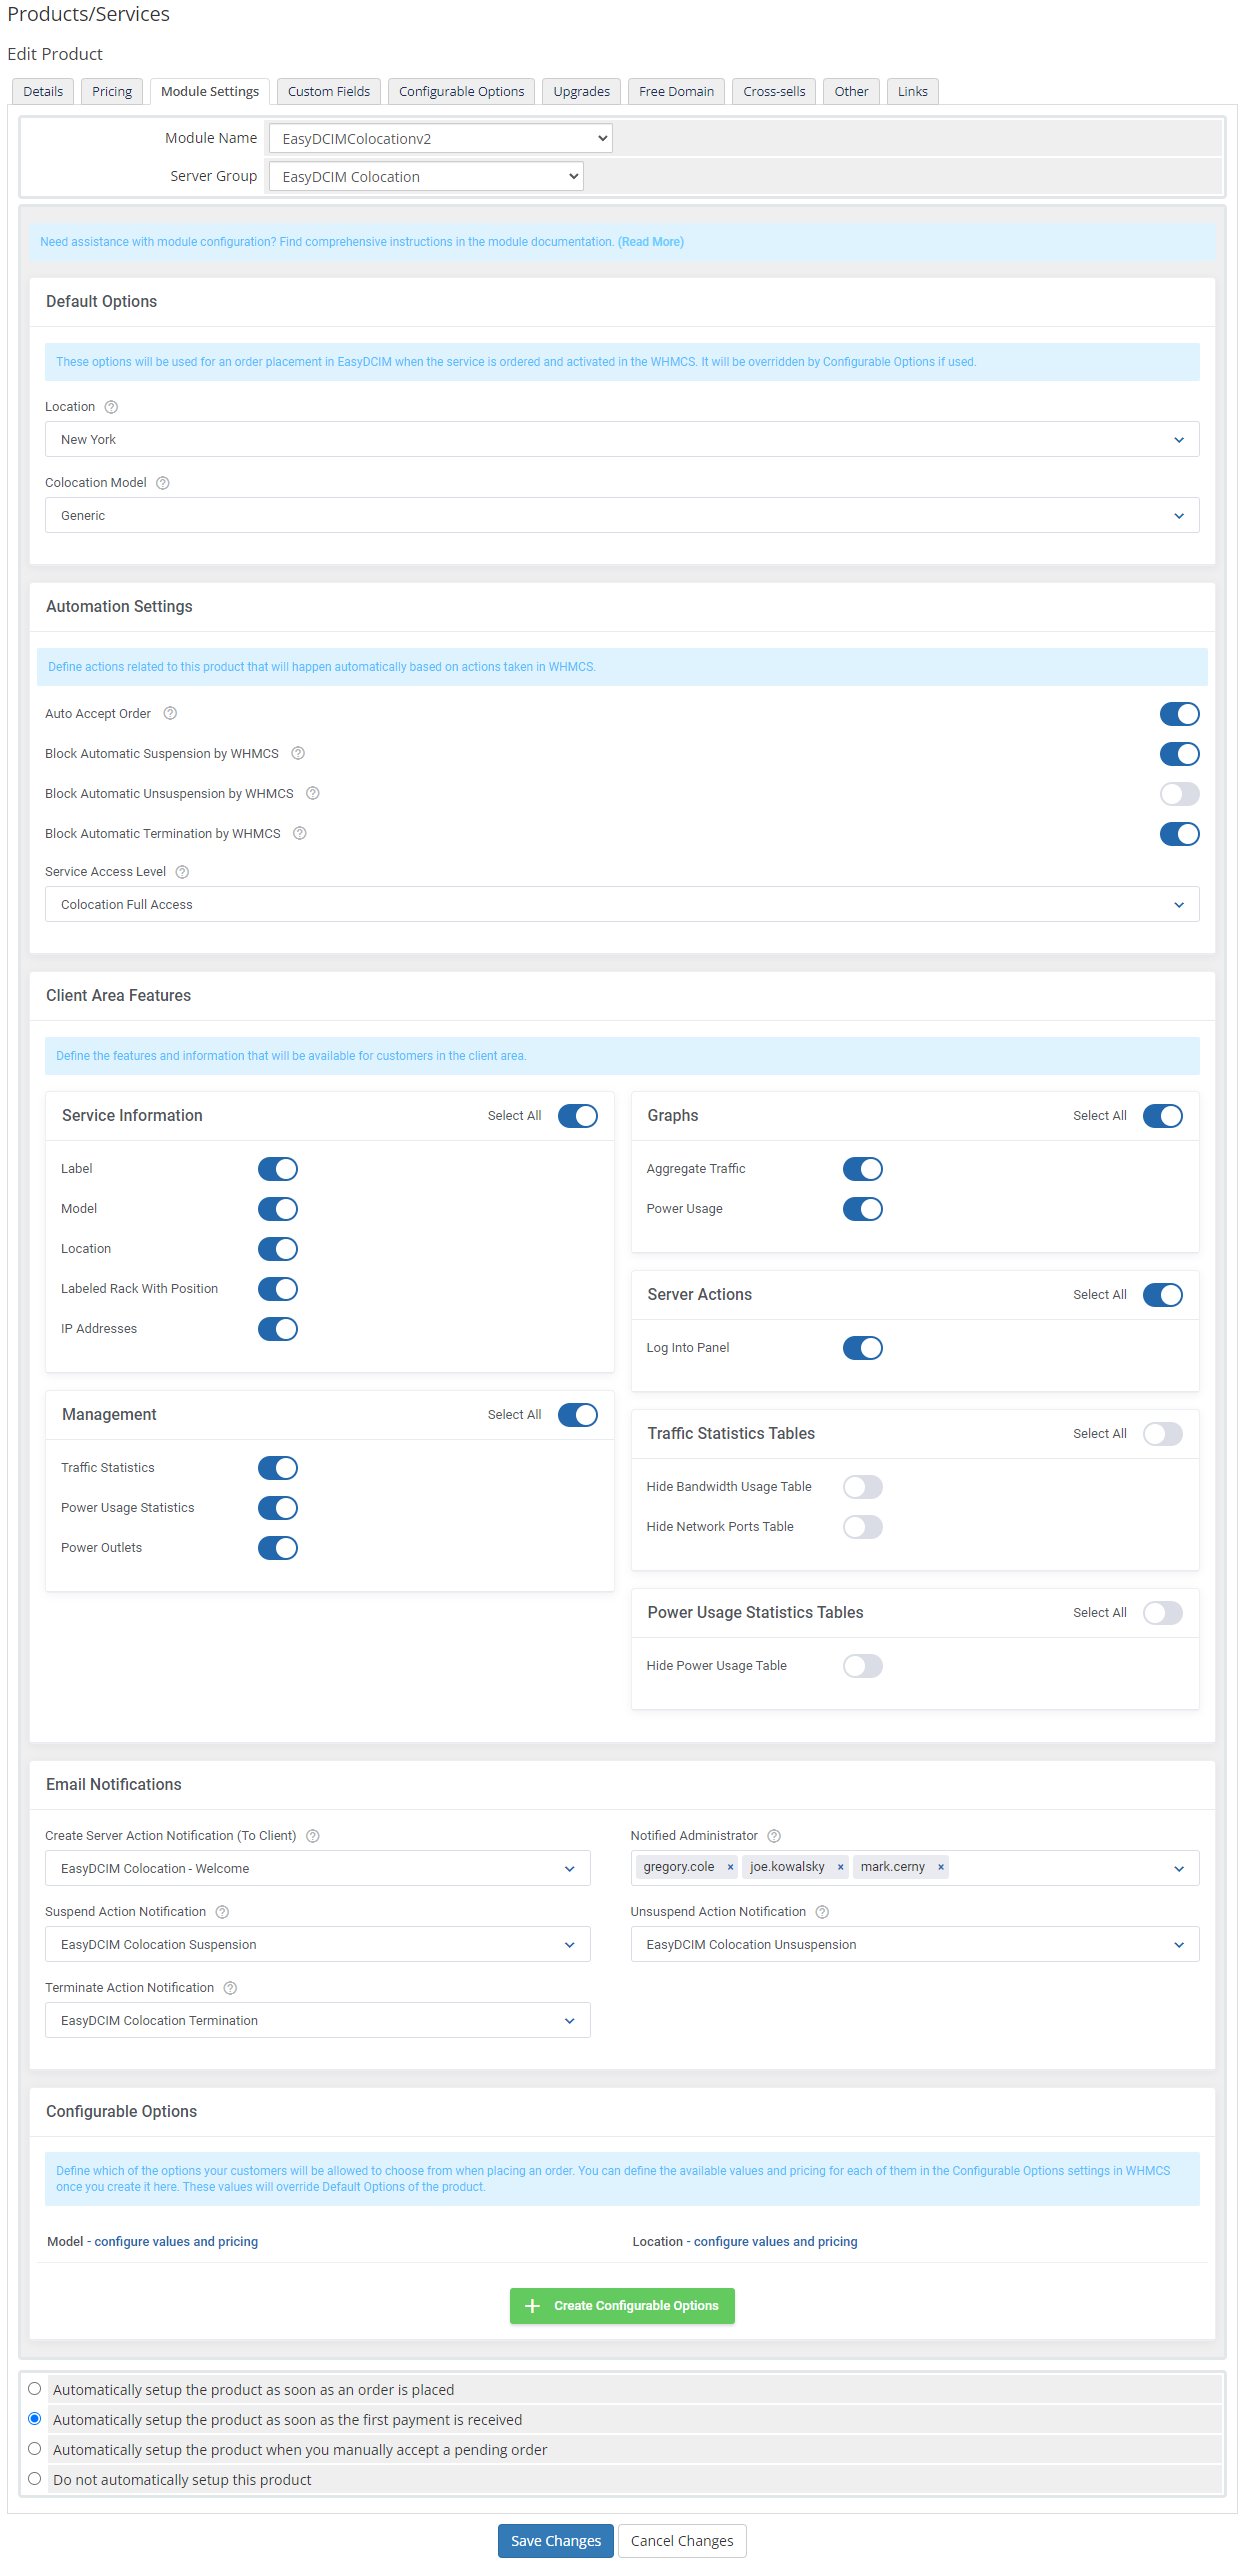Viewport: 1246px width, 2565px height.
Task: Open the Server Group dropdown
Action: [426, 177]
